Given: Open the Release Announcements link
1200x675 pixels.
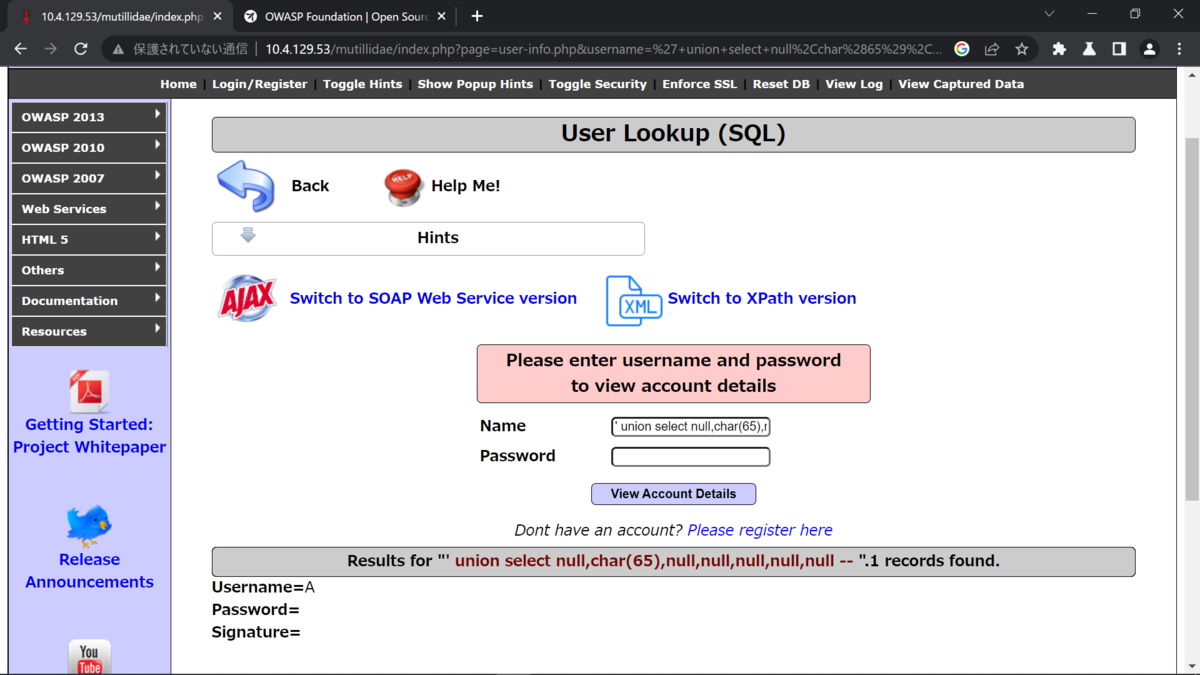Looking at the screenshot, I should (89, 571).
